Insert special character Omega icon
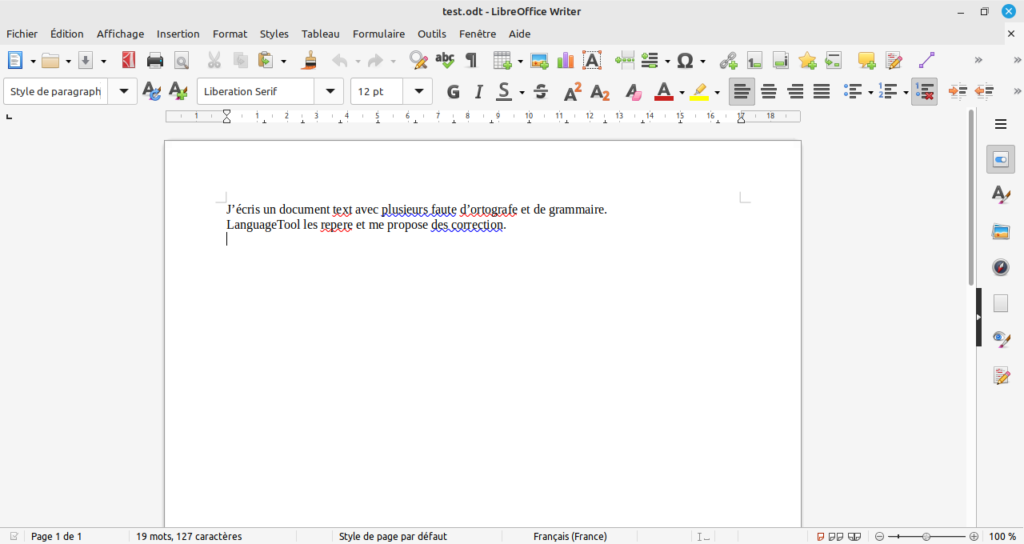This screenshot has height=544, width=1024. (684, 61)
